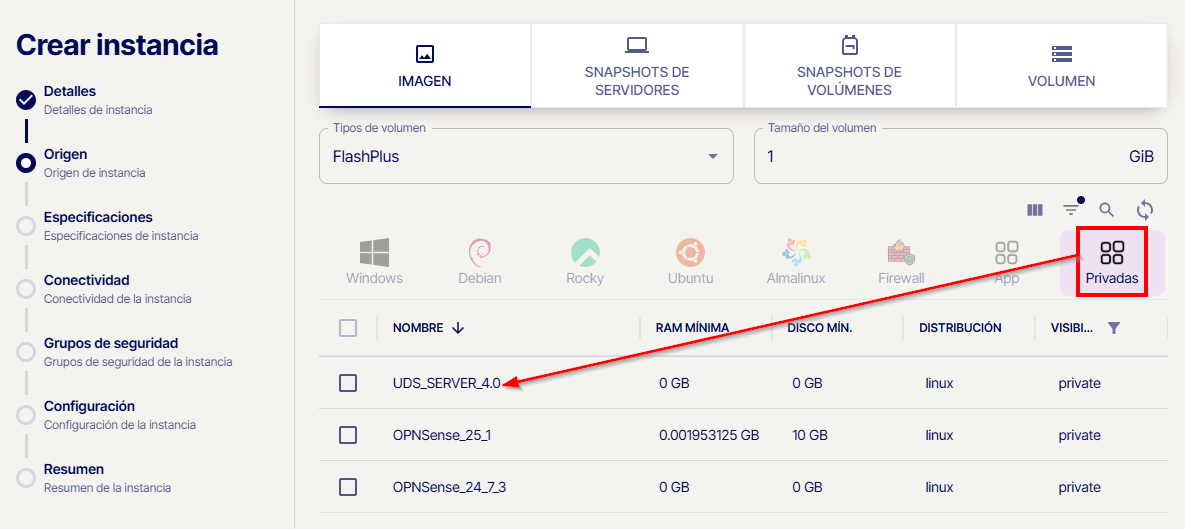Select the Almalinux image icon
Viewport: 1185px width, 529px height.
(x=796, y=253)
